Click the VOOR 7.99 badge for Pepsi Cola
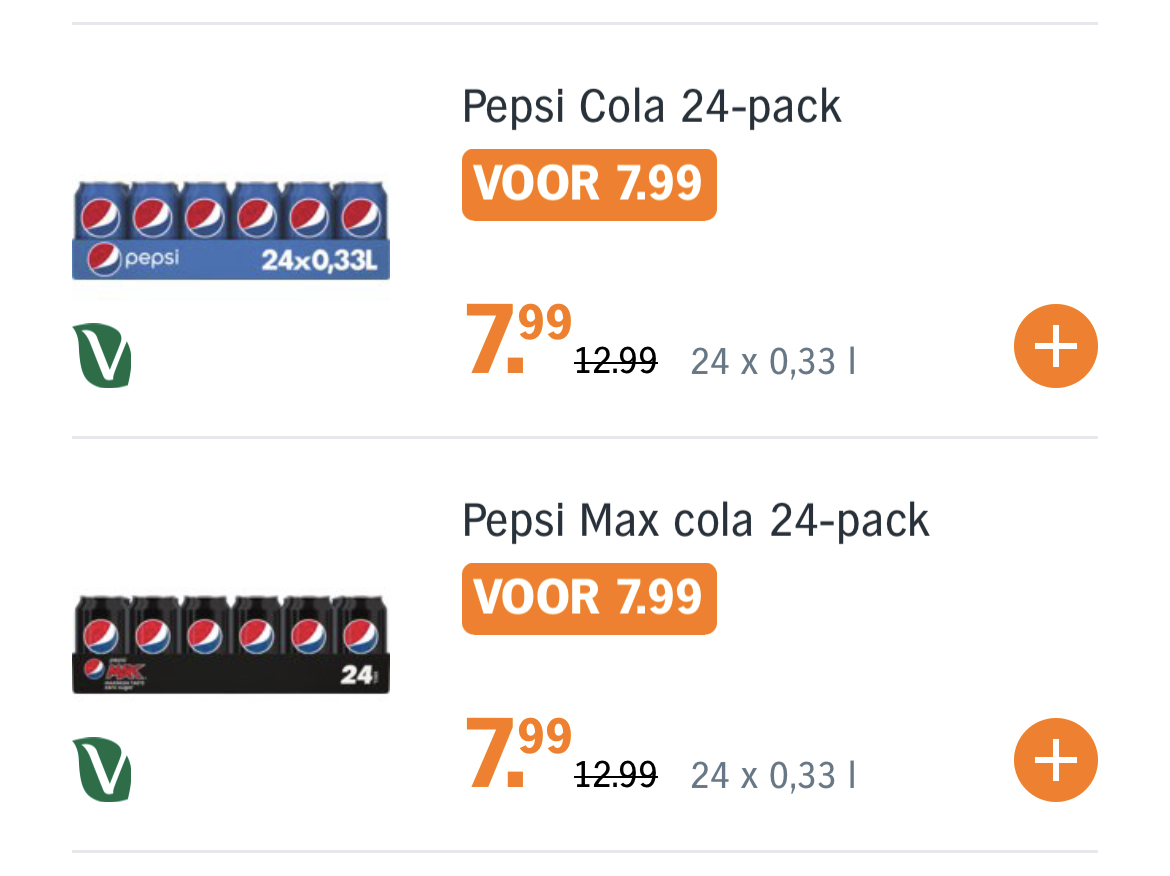The image size is (1170, 876). 589,184
